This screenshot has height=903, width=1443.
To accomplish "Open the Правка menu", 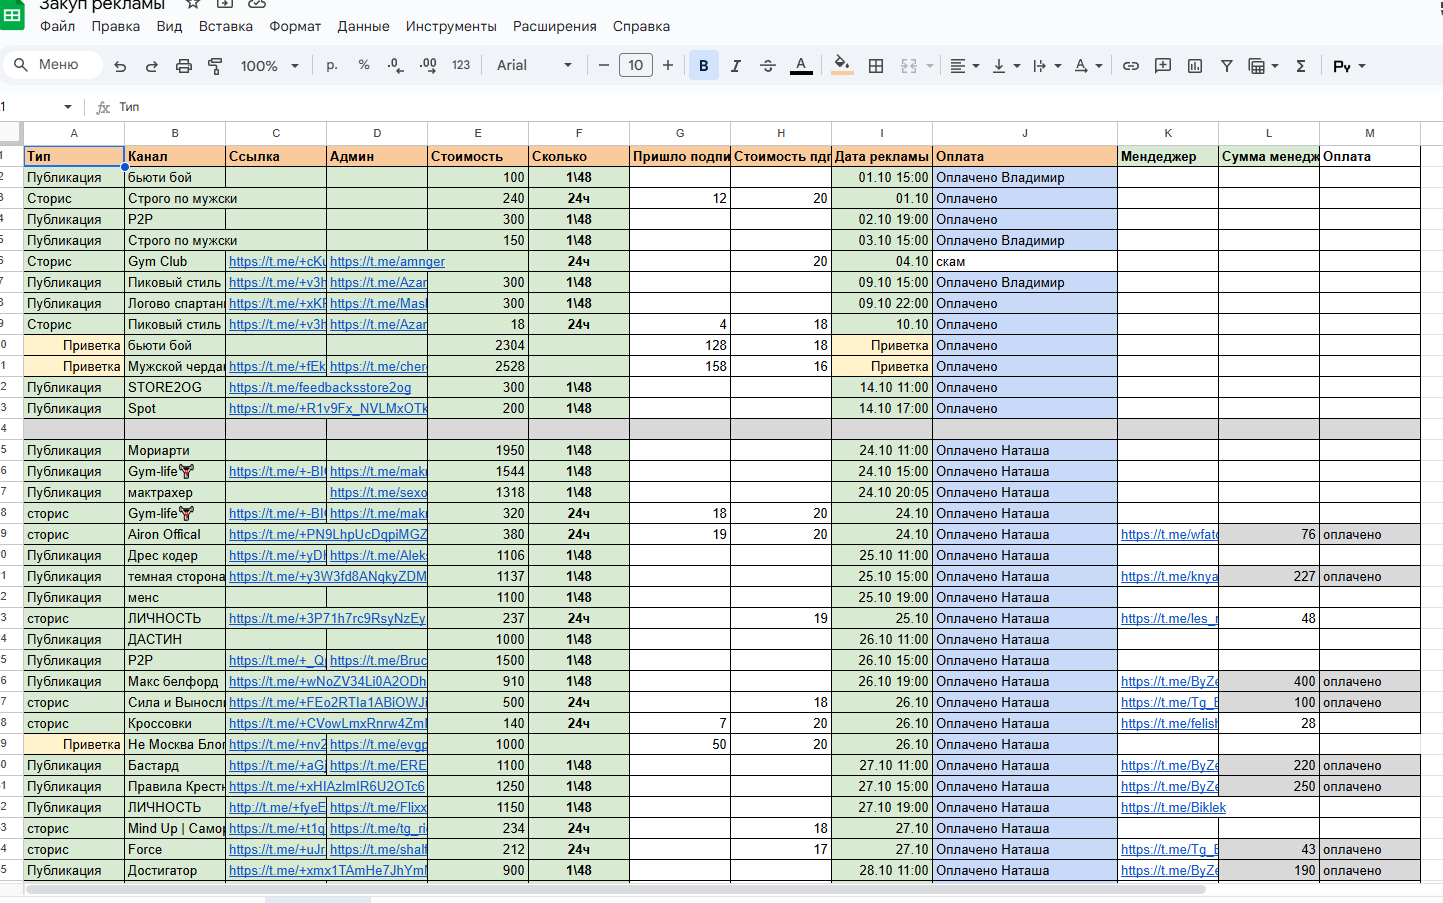I will pyautogui.click(x=116, y=26).
